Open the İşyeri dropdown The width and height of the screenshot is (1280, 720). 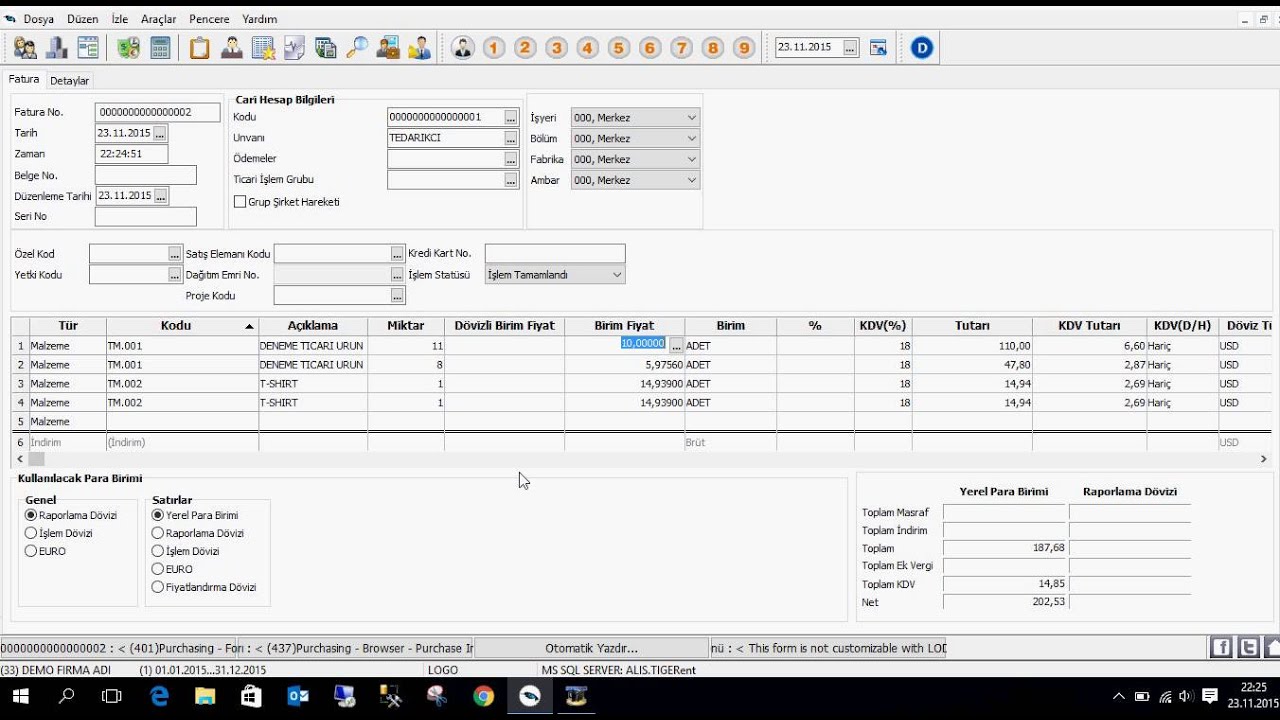pos(635,118)
